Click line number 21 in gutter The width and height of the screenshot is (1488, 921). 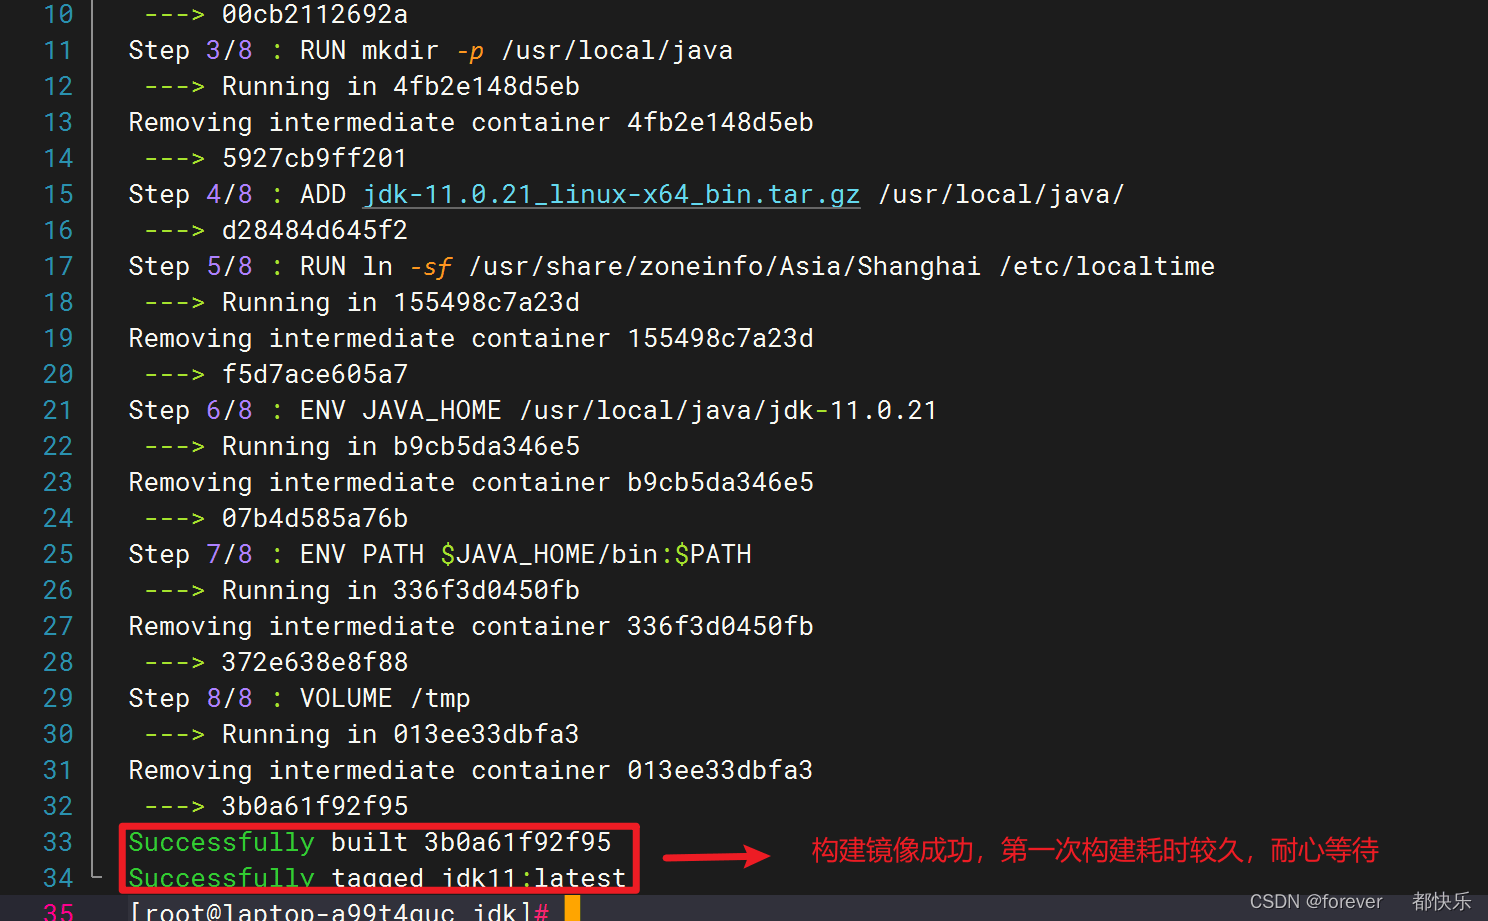coord(58,410)
